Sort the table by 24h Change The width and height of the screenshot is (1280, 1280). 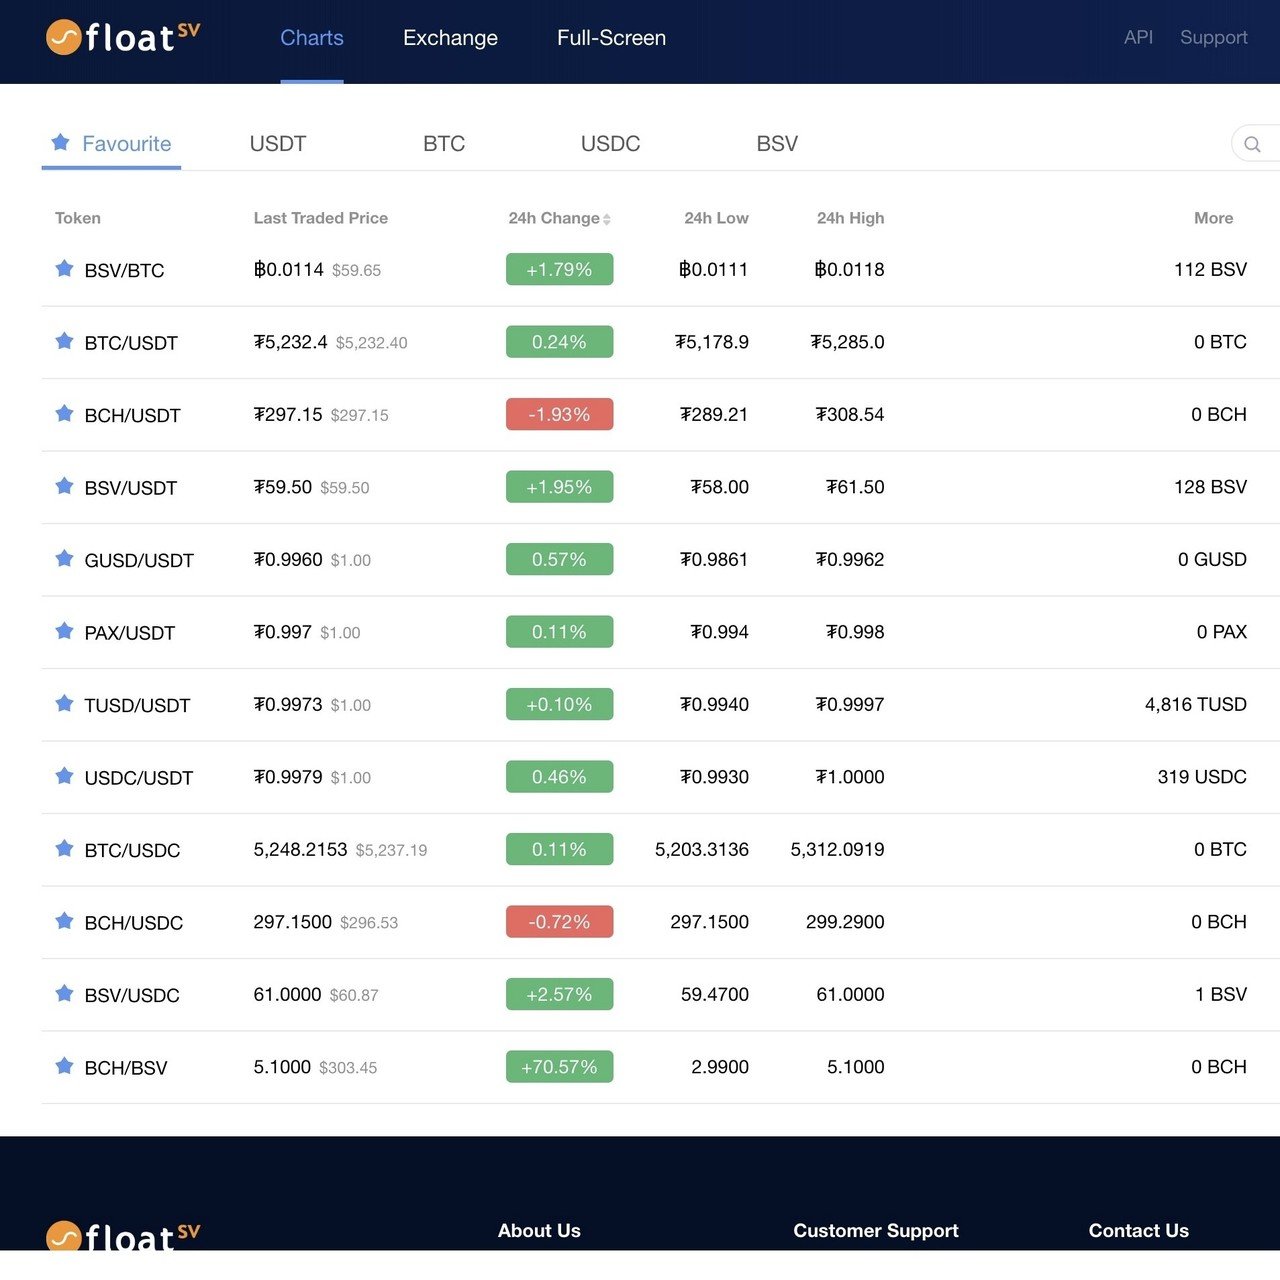click(558, 218)
